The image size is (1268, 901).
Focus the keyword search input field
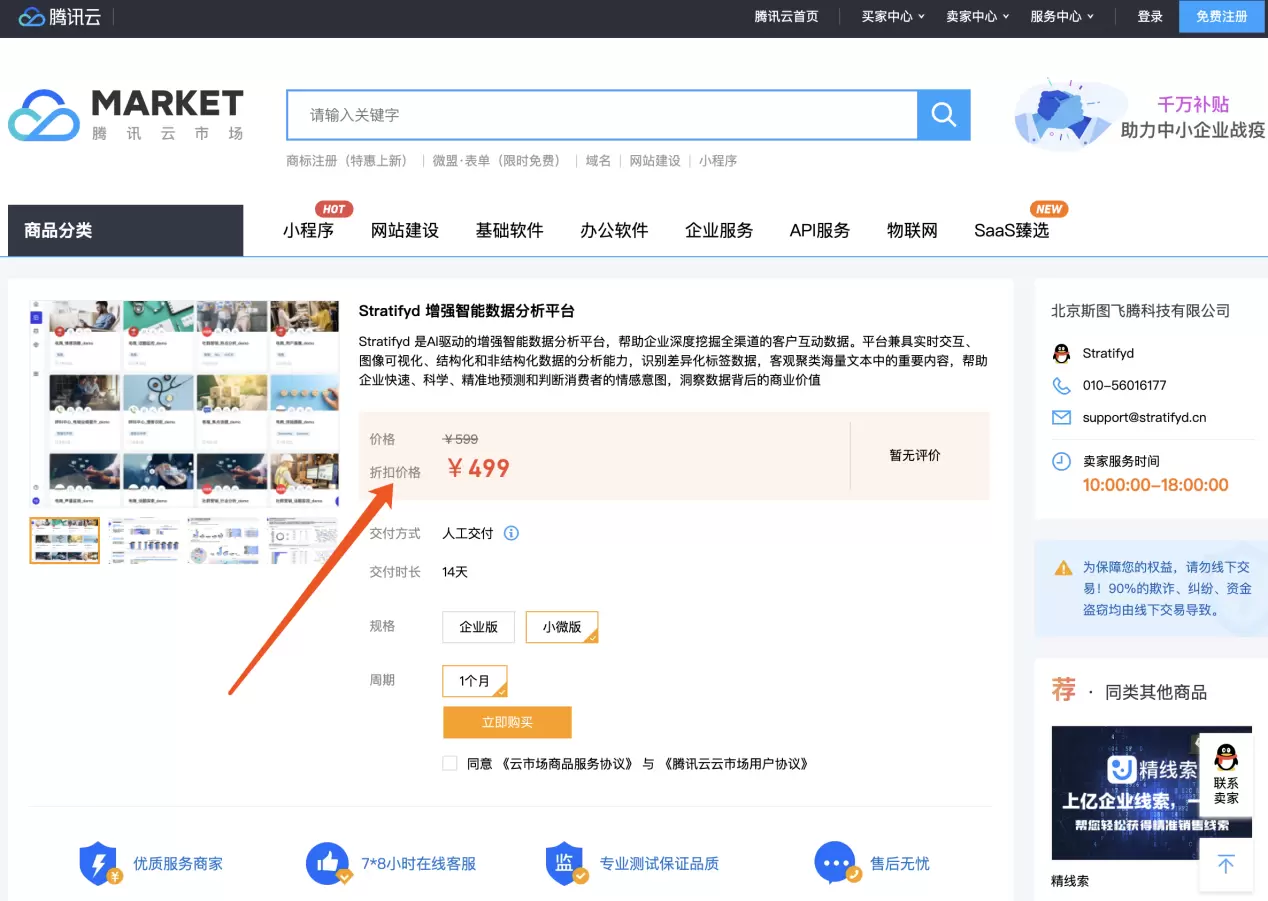click(x=600, y=115)
